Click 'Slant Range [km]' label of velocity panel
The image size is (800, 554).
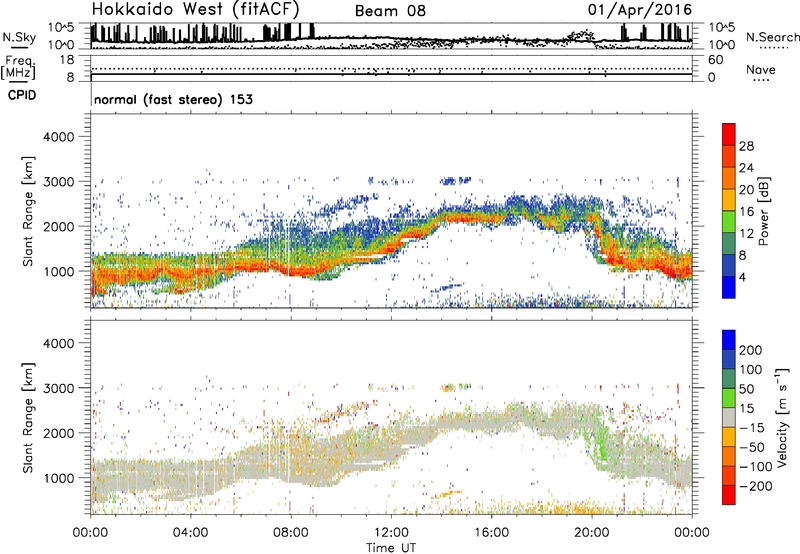point(28,418)
